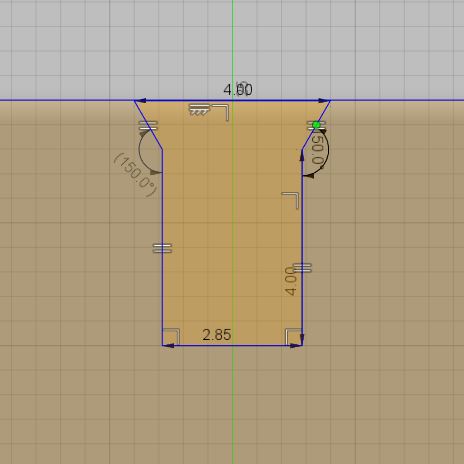Select the left vertical sketch line
Screen dimensions: 464x464
(x=162, y=247)
